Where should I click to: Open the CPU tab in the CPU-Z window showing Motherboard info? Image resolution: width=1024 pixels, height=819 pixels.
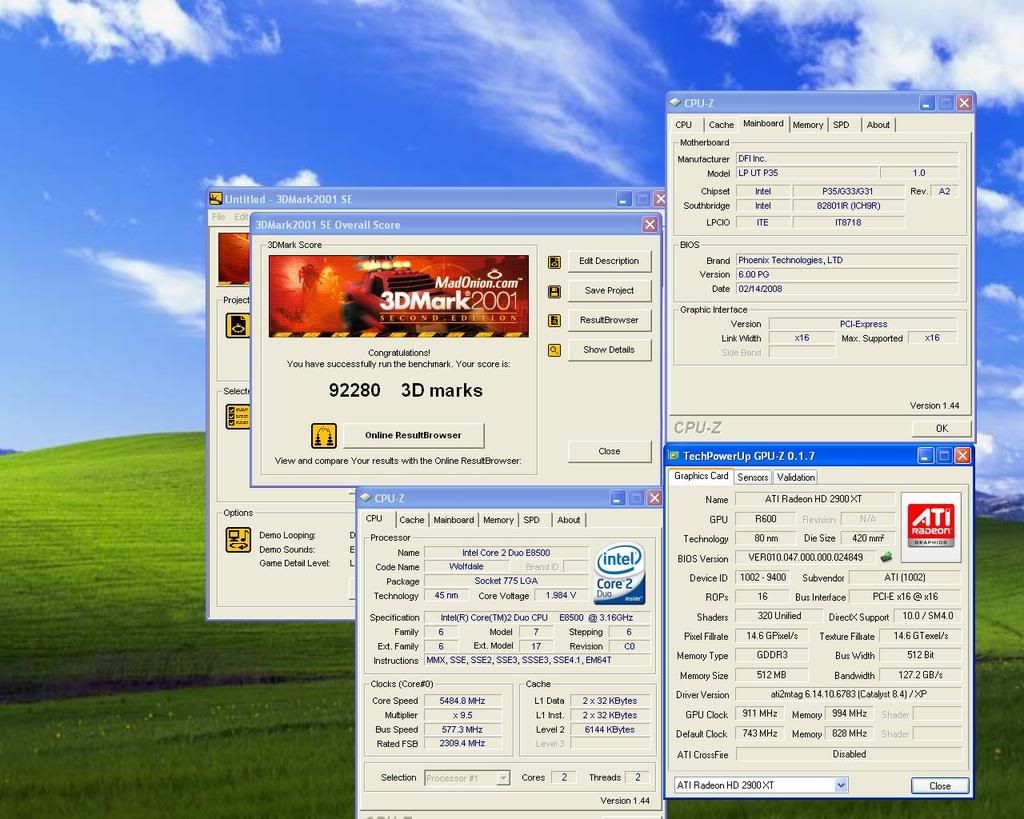pos(684,125)
